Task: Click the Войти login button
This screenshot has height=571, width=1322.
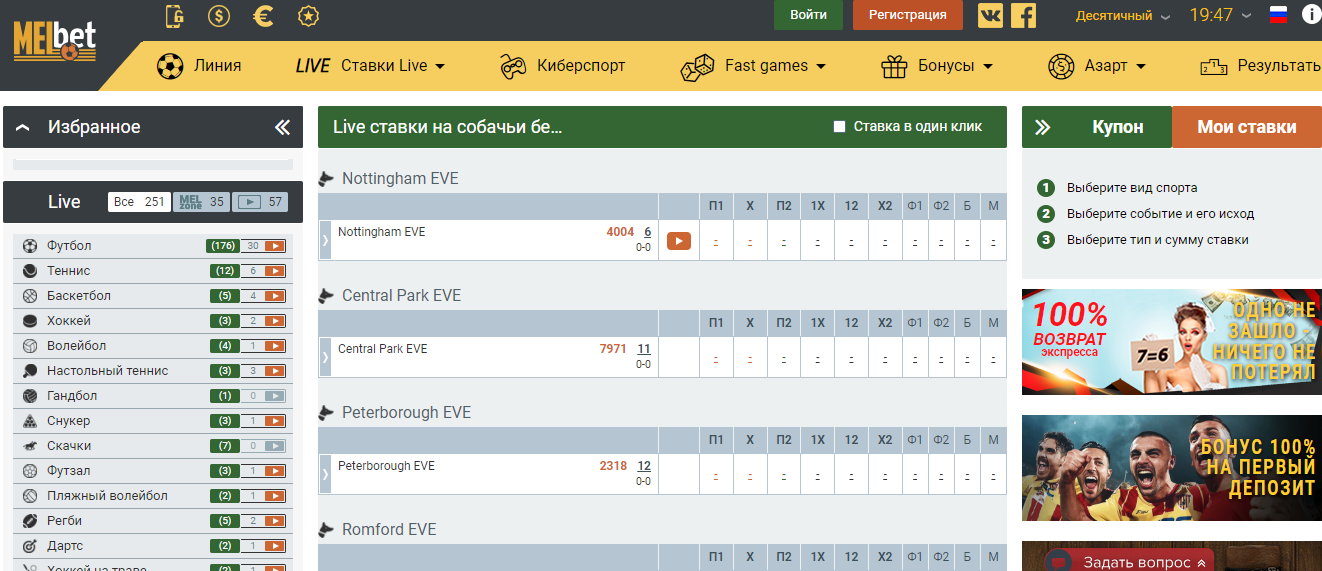Action: [x=808, y=15]
